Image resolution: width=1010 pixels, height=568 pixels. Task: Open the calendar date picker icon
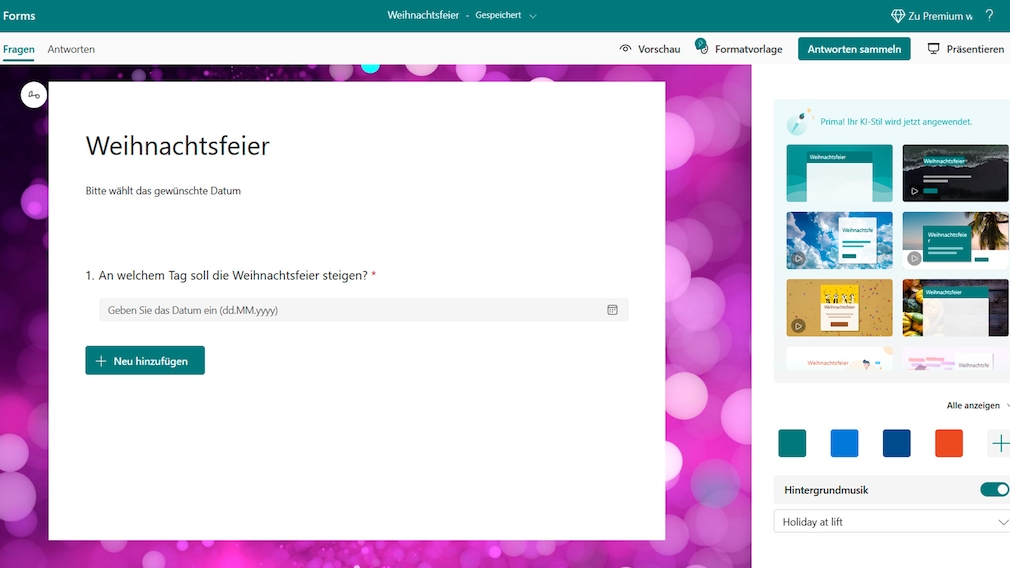[612, 310]
